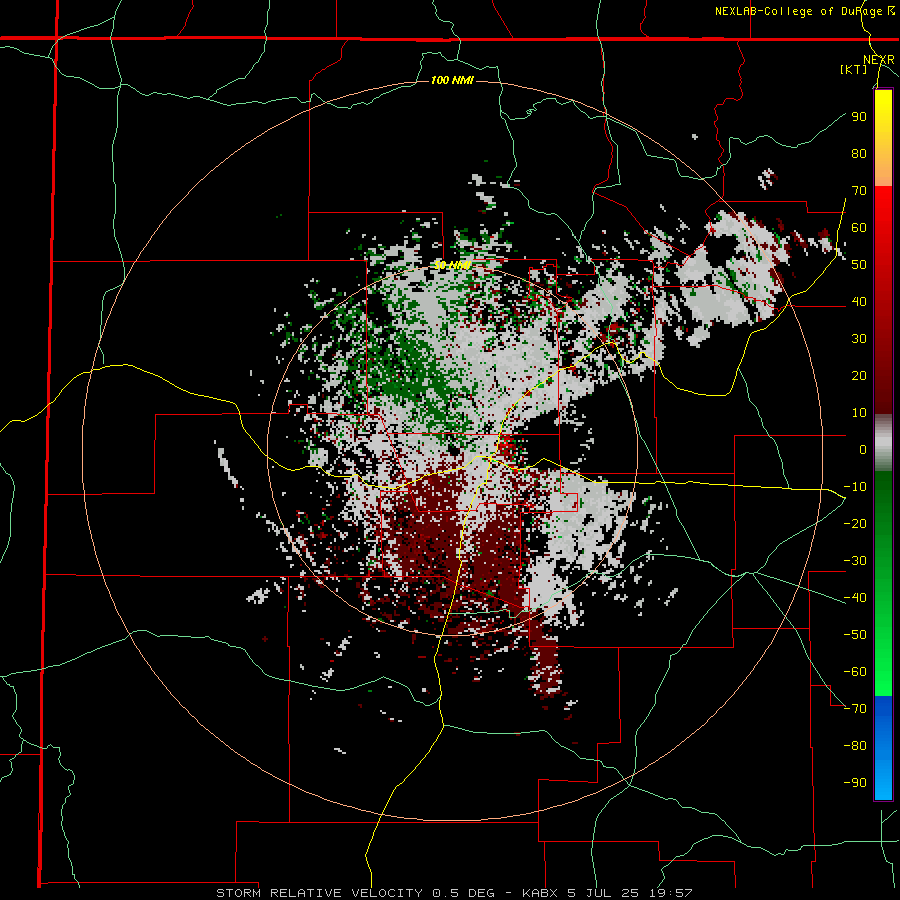Click the 50 NMI range ring label
The width and height of the screenshot is (900, 900).
452,265
